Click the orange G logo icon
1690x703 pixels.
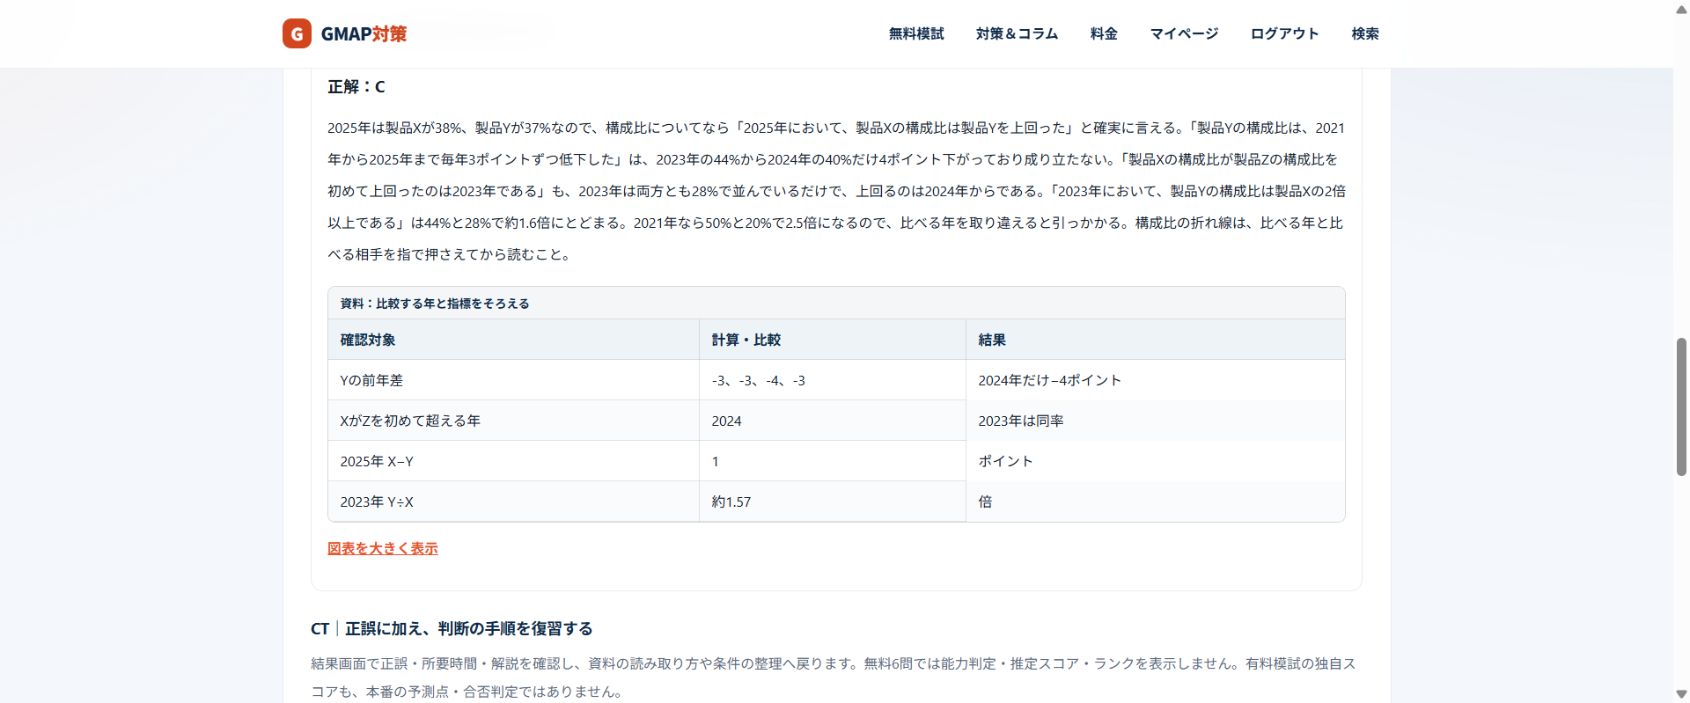click(296, 34)
